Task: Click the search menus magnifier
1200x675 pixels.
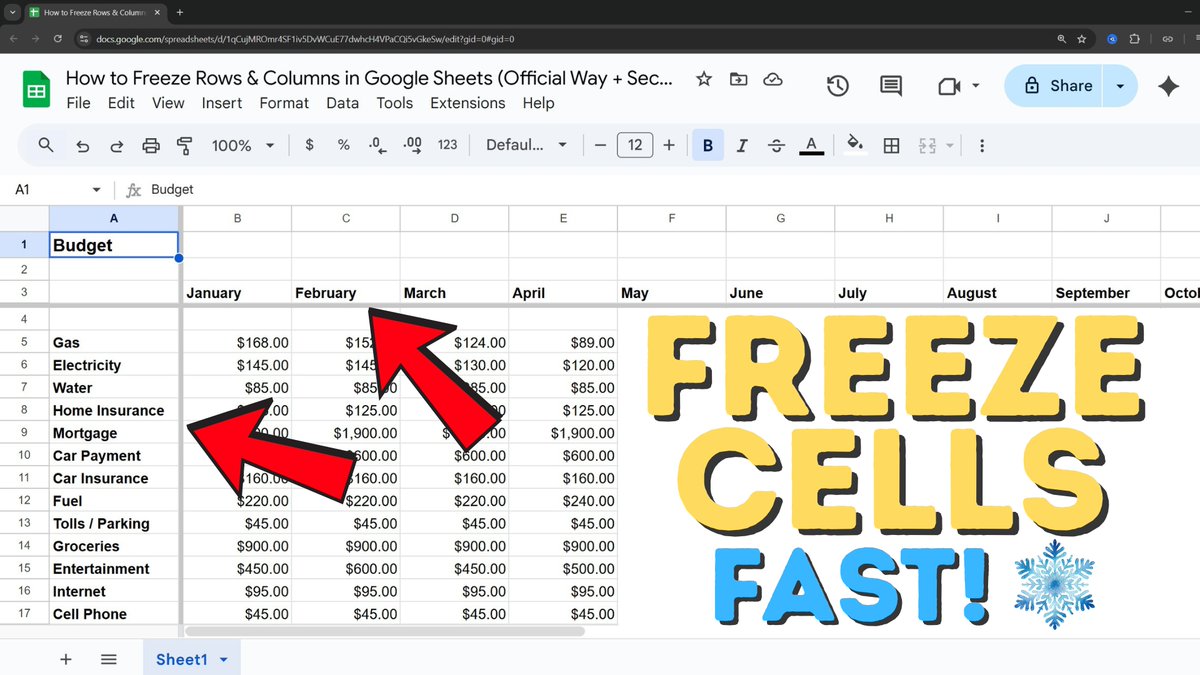Action: coord(46,145)
